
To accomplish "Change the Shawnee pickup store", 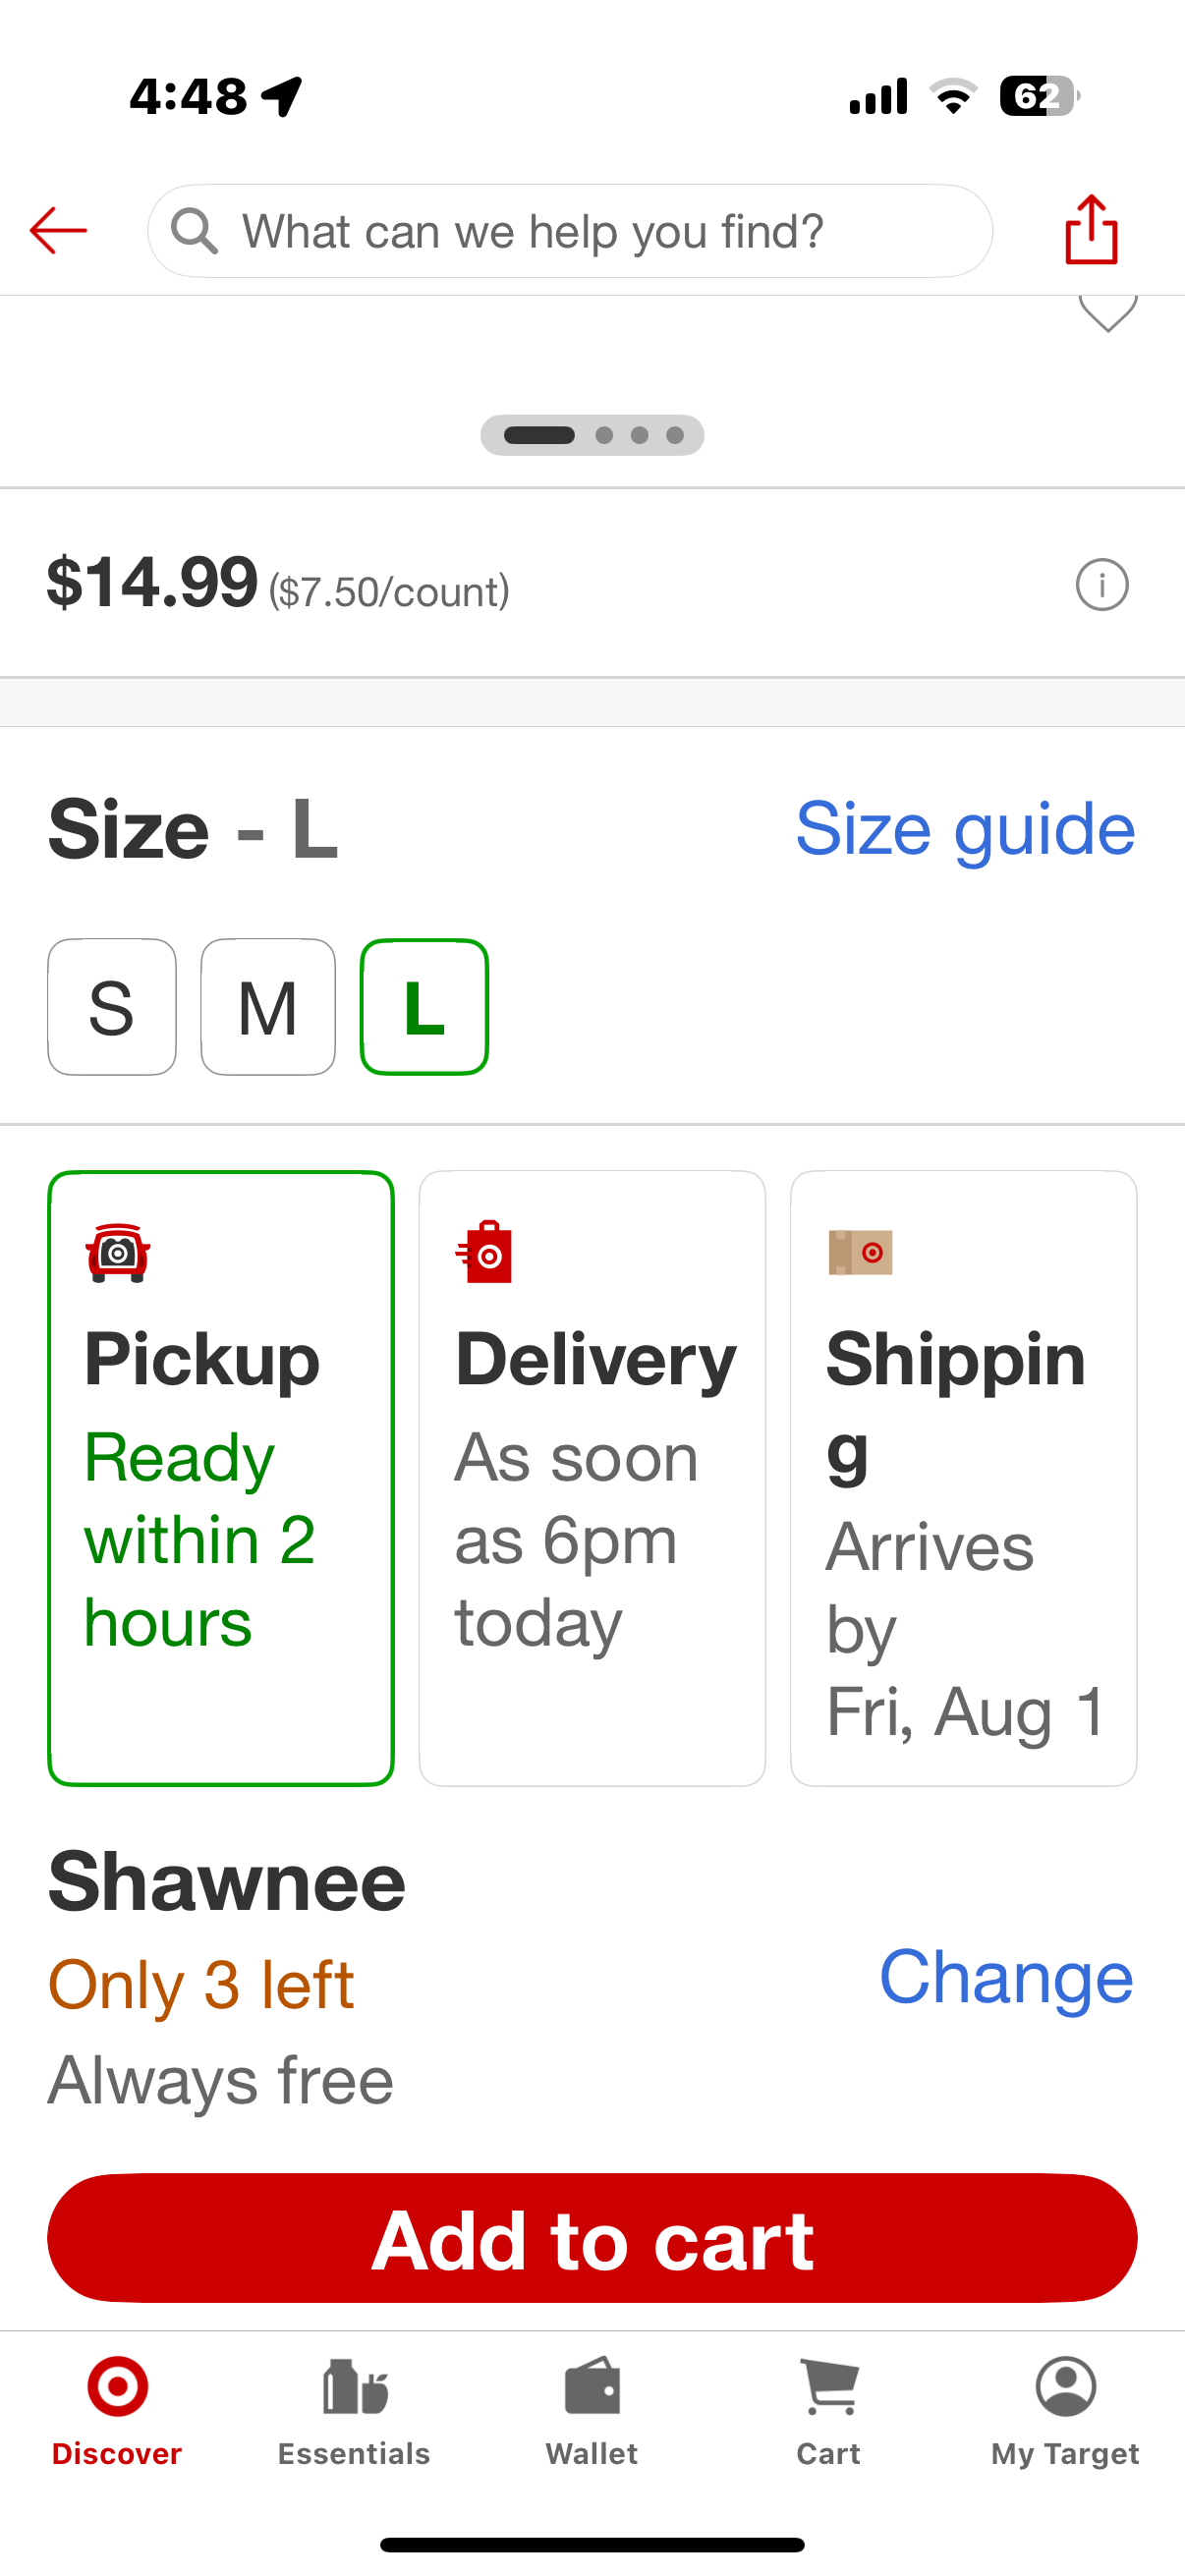I will point(1006,1977).
